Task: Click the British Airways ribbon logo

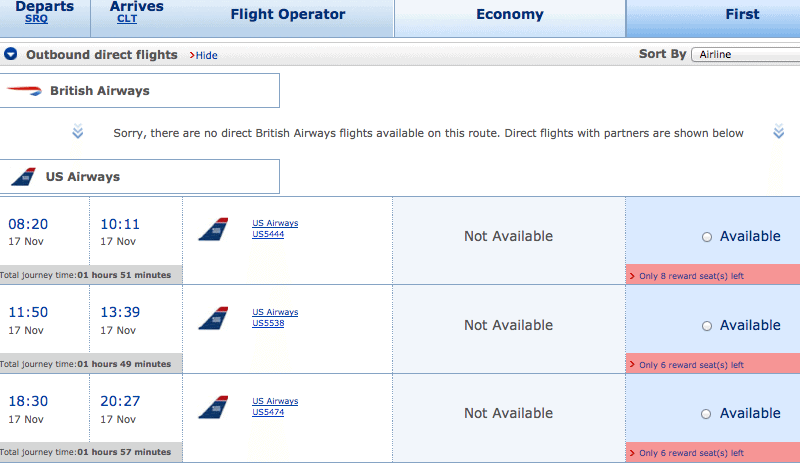Action: [24, 91]
